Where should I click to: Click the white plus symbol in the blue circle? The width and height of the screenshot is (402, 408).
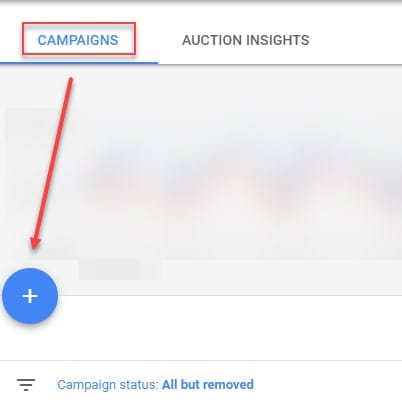(30, 296)
